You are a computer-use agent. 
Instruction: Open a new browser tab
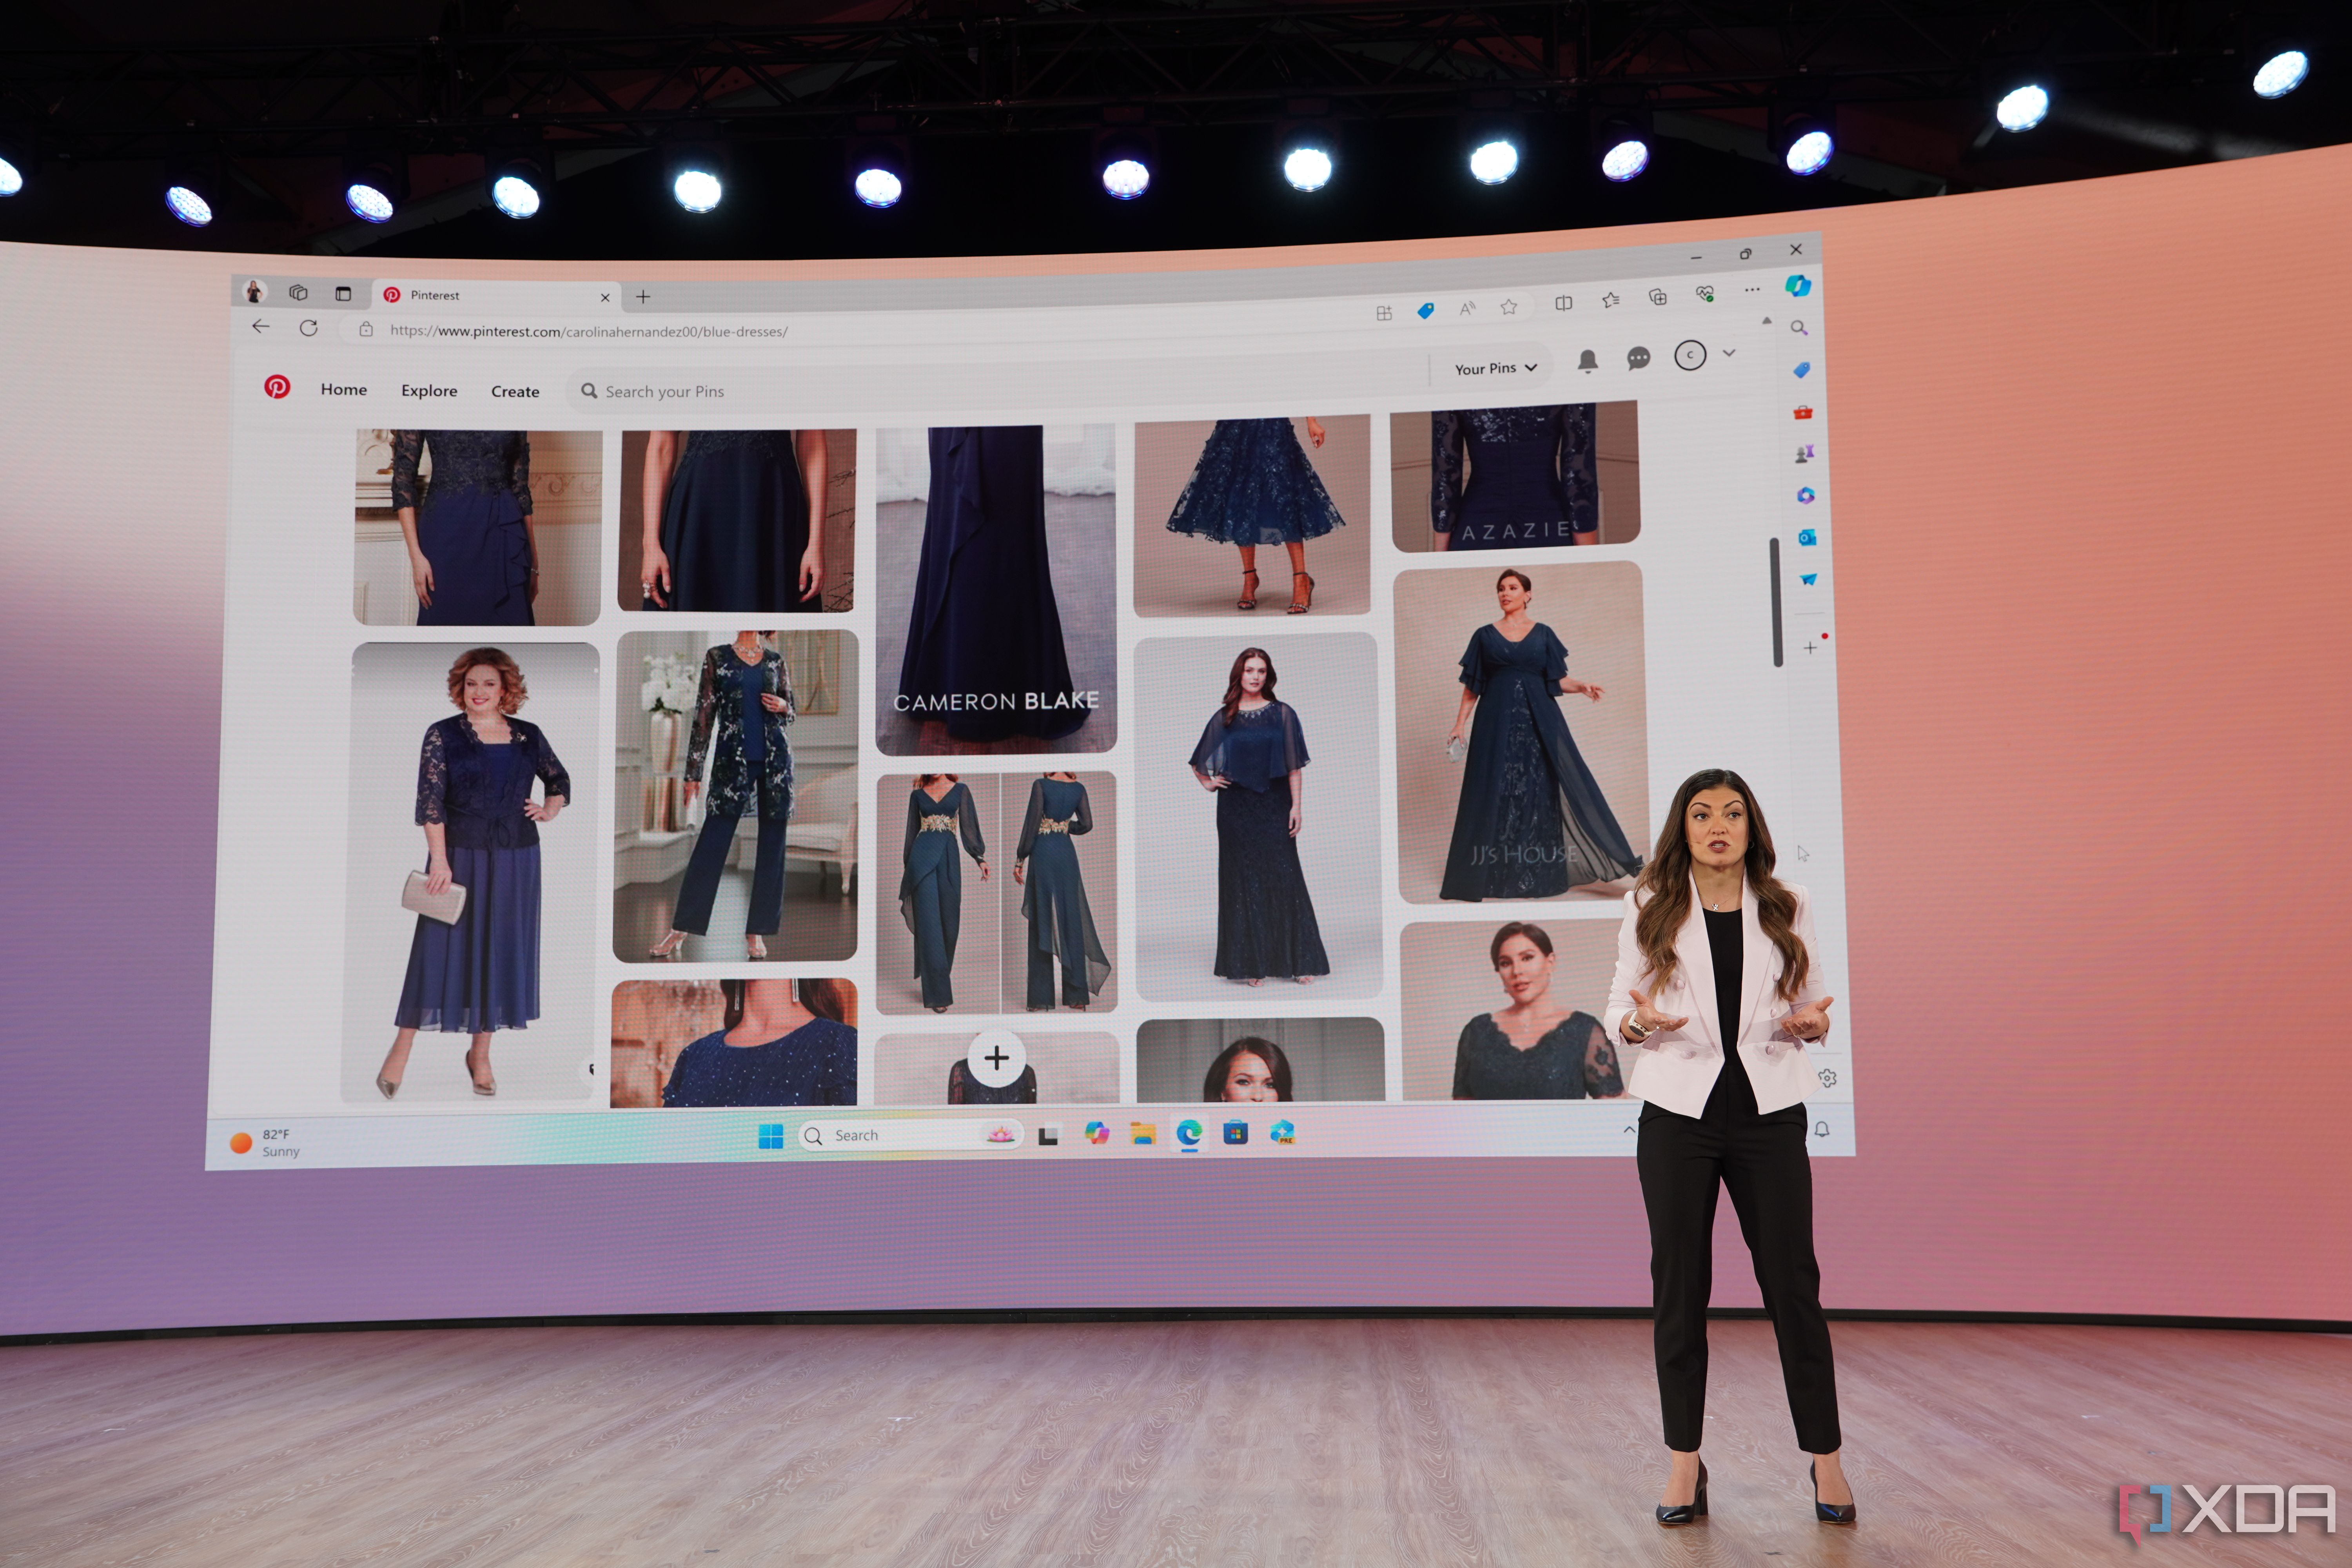pos(643,297)
